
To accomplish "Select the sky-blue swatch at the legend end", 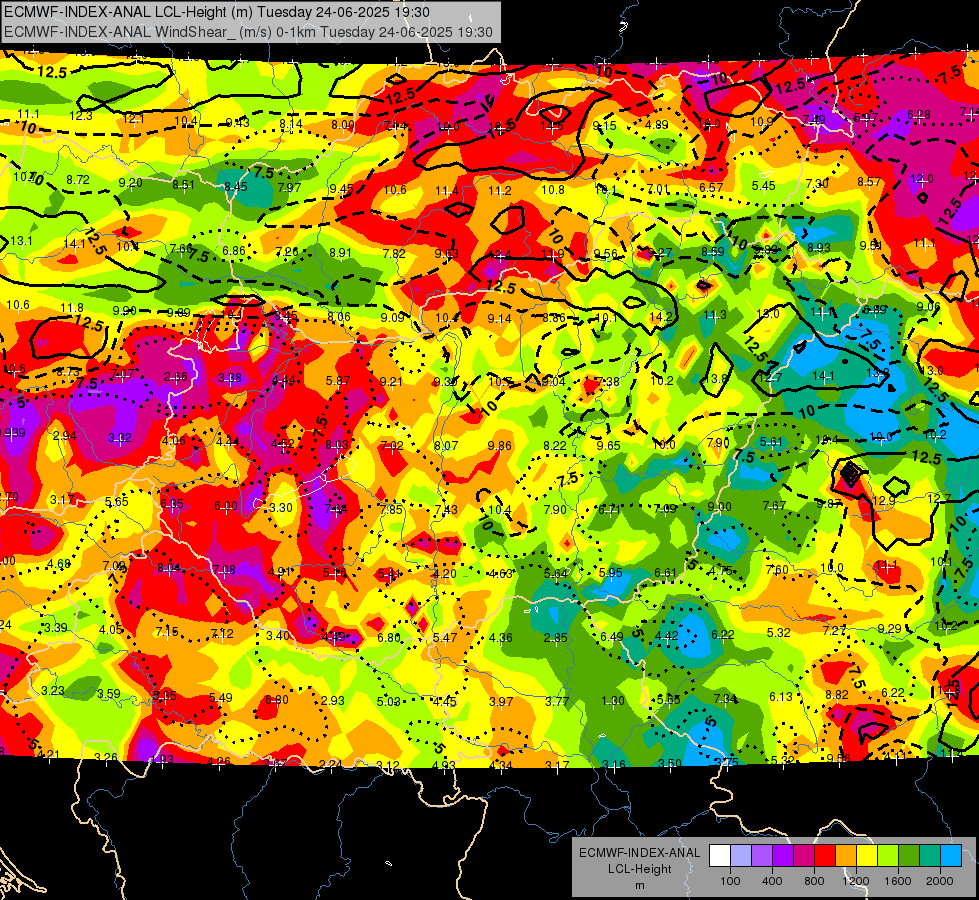I will (950, 856).
